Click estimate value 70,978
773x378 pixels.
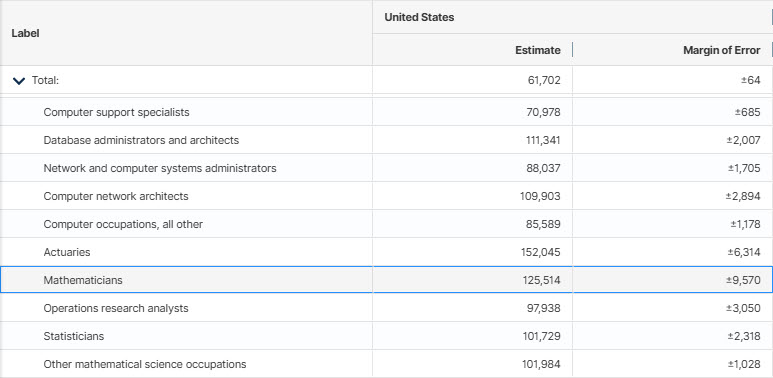click(x=544, y=112)
